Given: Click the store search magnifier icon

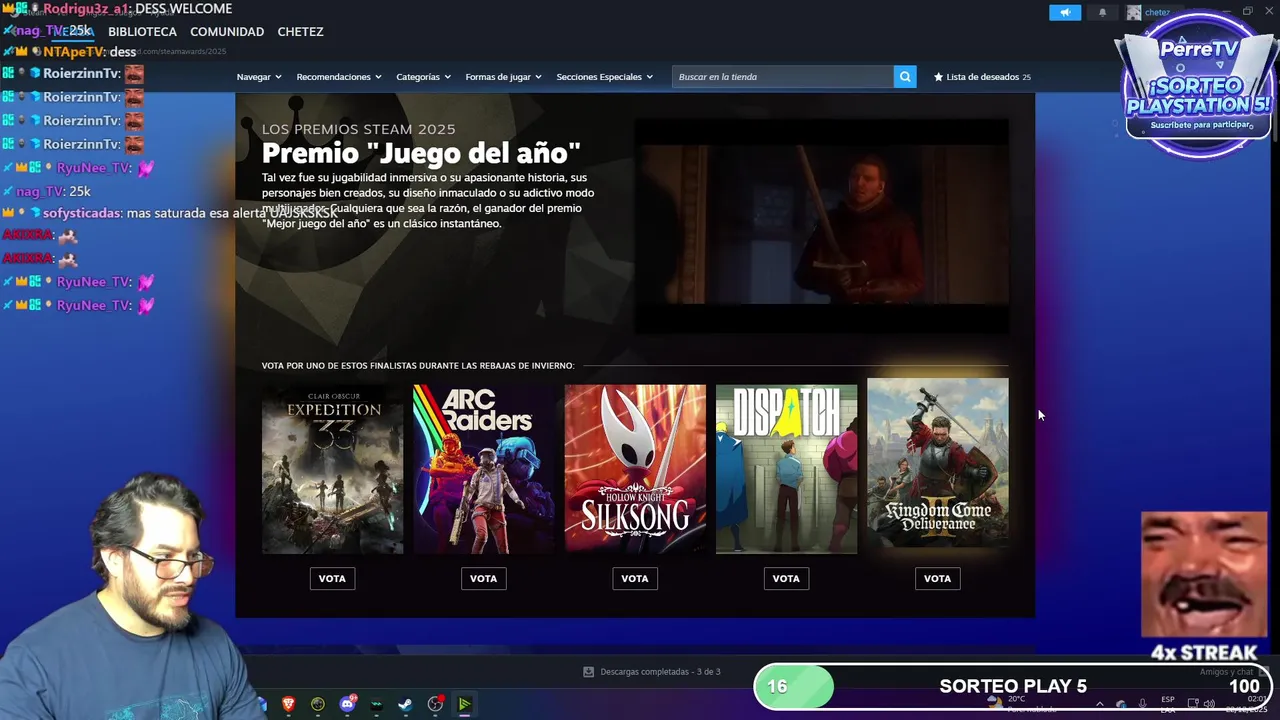Looking at the screenshot, I should click(x=904, y=77).
